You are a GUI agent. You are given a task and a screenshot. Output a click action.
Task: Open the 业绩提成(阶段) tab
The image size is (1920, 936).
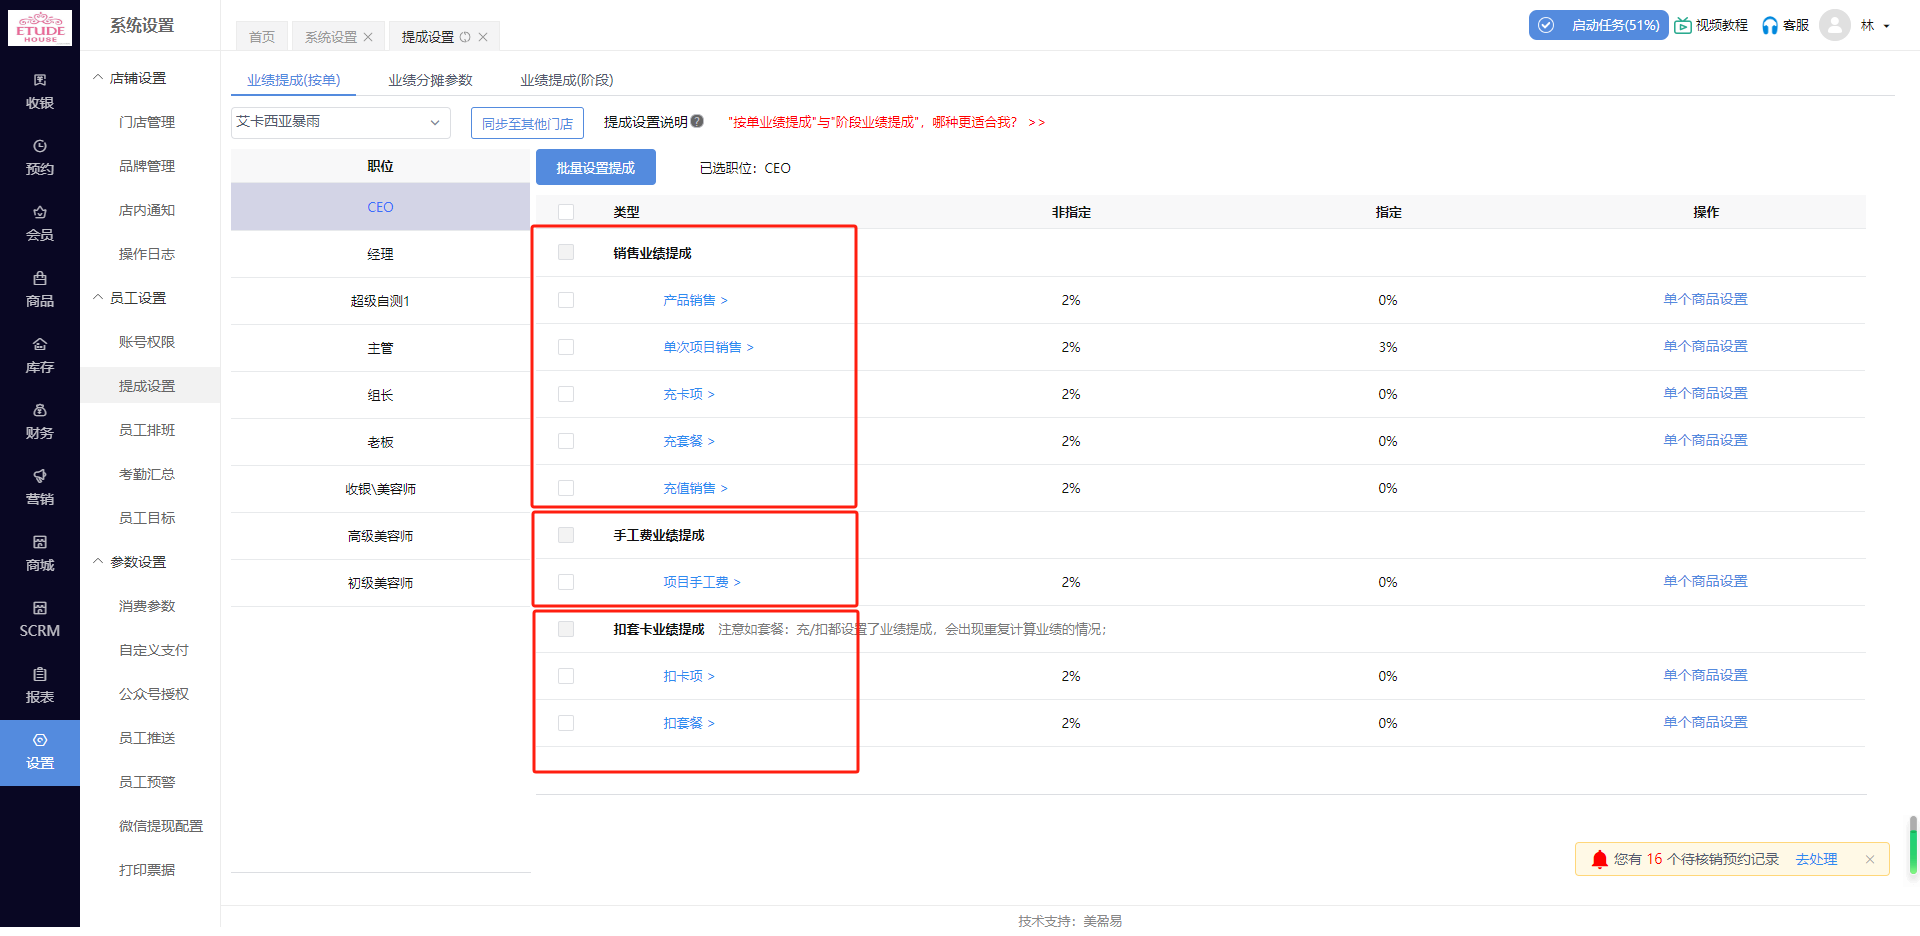point(566,79)
